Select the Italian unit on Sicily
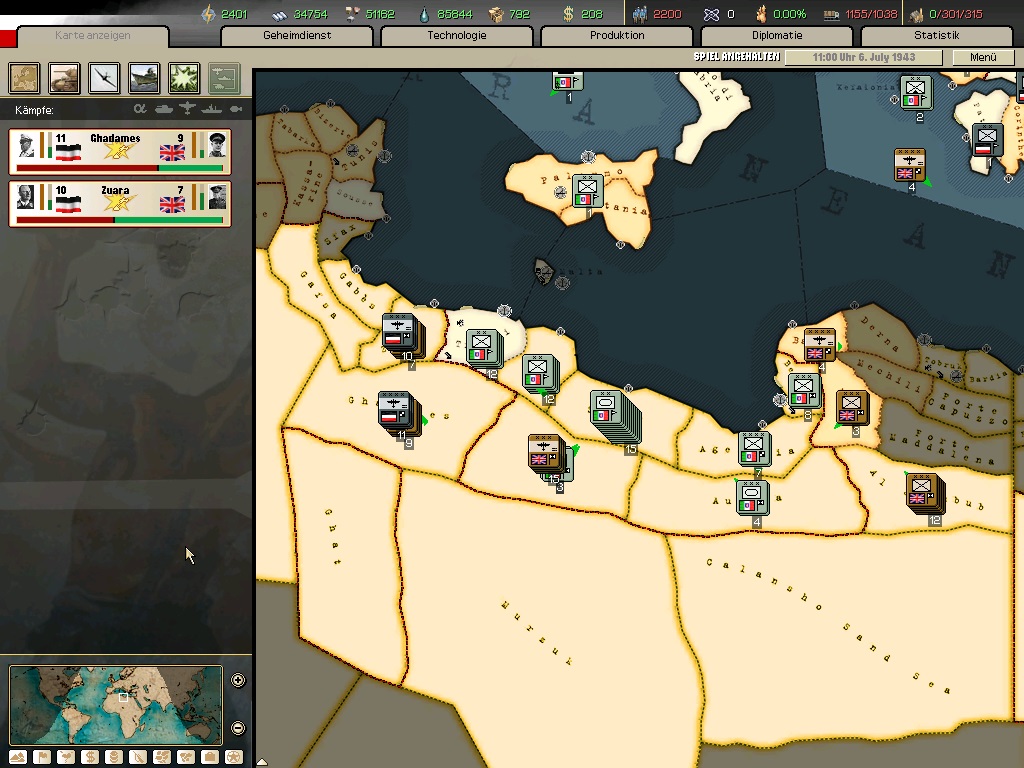 pos(587,191)
